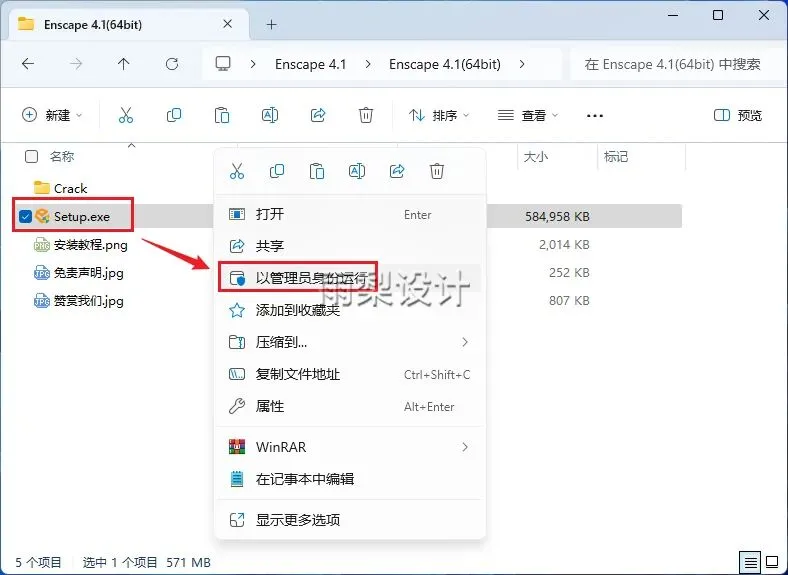Click the This PC monitor icon in the address bar
This screenshot has width=788, height=575.
tap(223, 64)
